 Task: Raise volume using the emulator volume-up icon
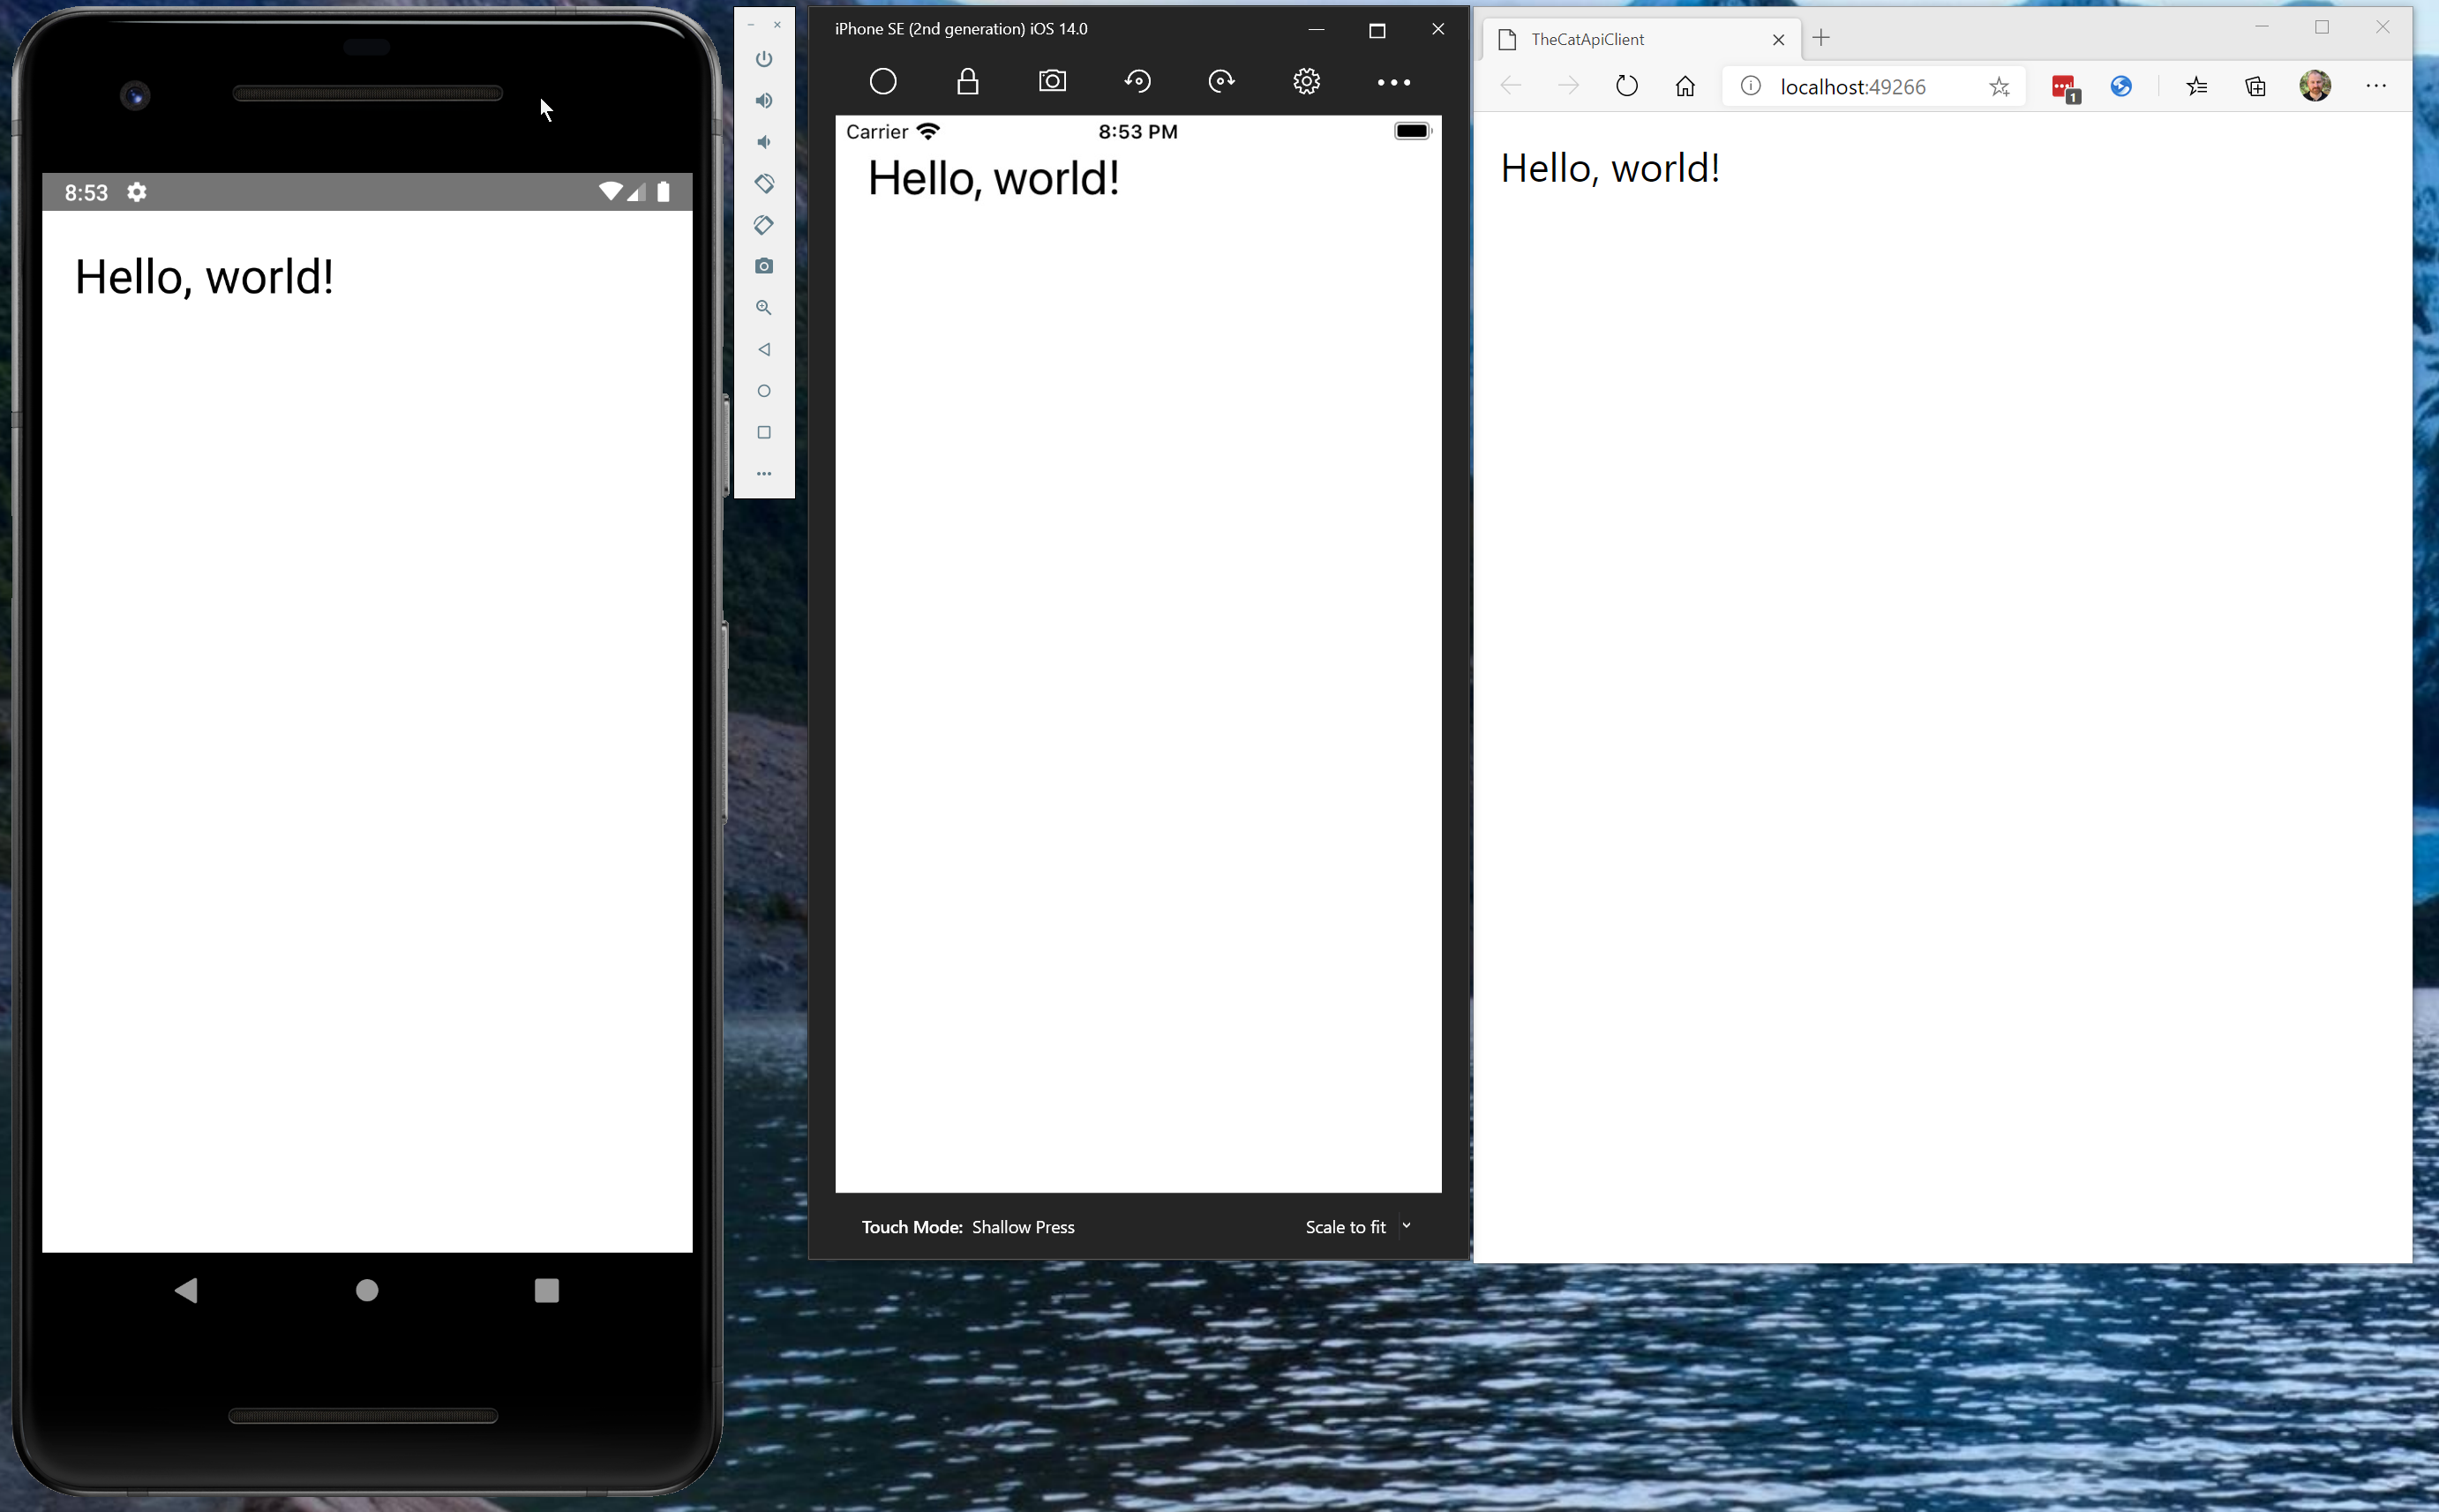click(764, 100)
